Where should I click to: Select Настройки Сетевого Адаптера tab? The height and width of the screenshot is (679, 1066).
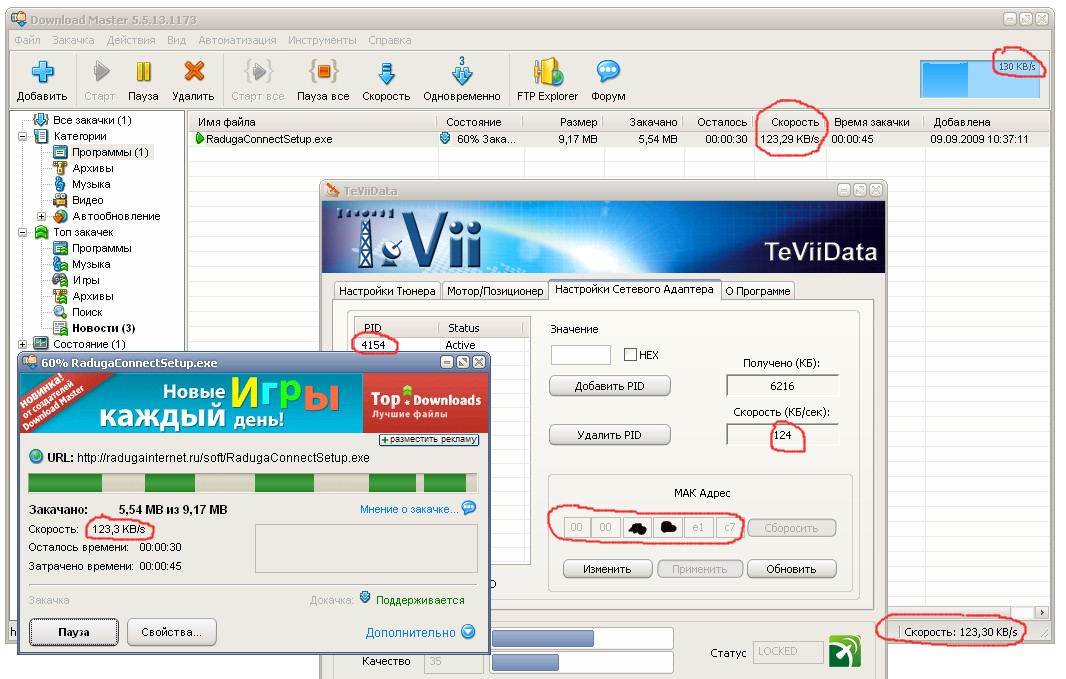pyautogui.click(x=634, y=289)
